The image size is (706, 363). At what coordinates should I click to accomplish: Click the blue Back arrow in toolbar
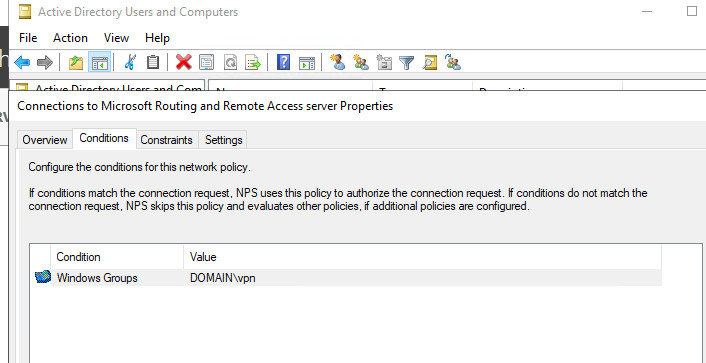click(22, 62)
